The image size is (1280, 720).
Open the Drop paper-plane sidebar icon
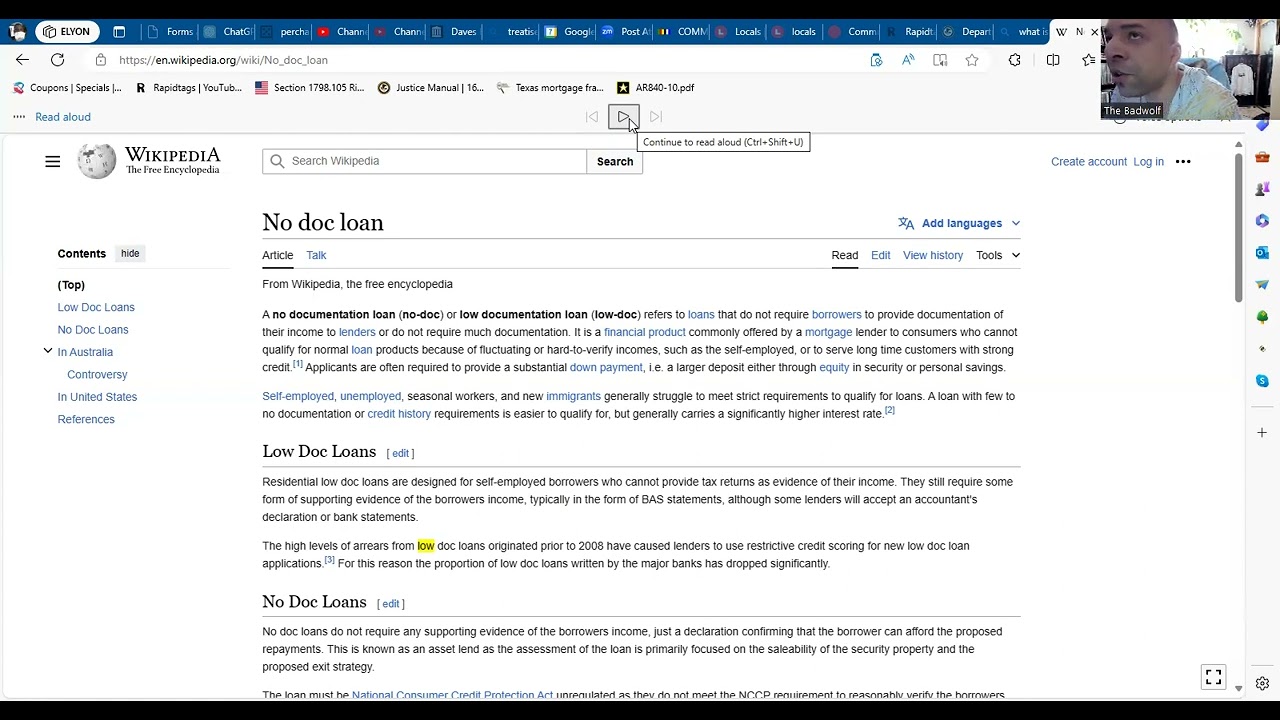click(1262, 285)
